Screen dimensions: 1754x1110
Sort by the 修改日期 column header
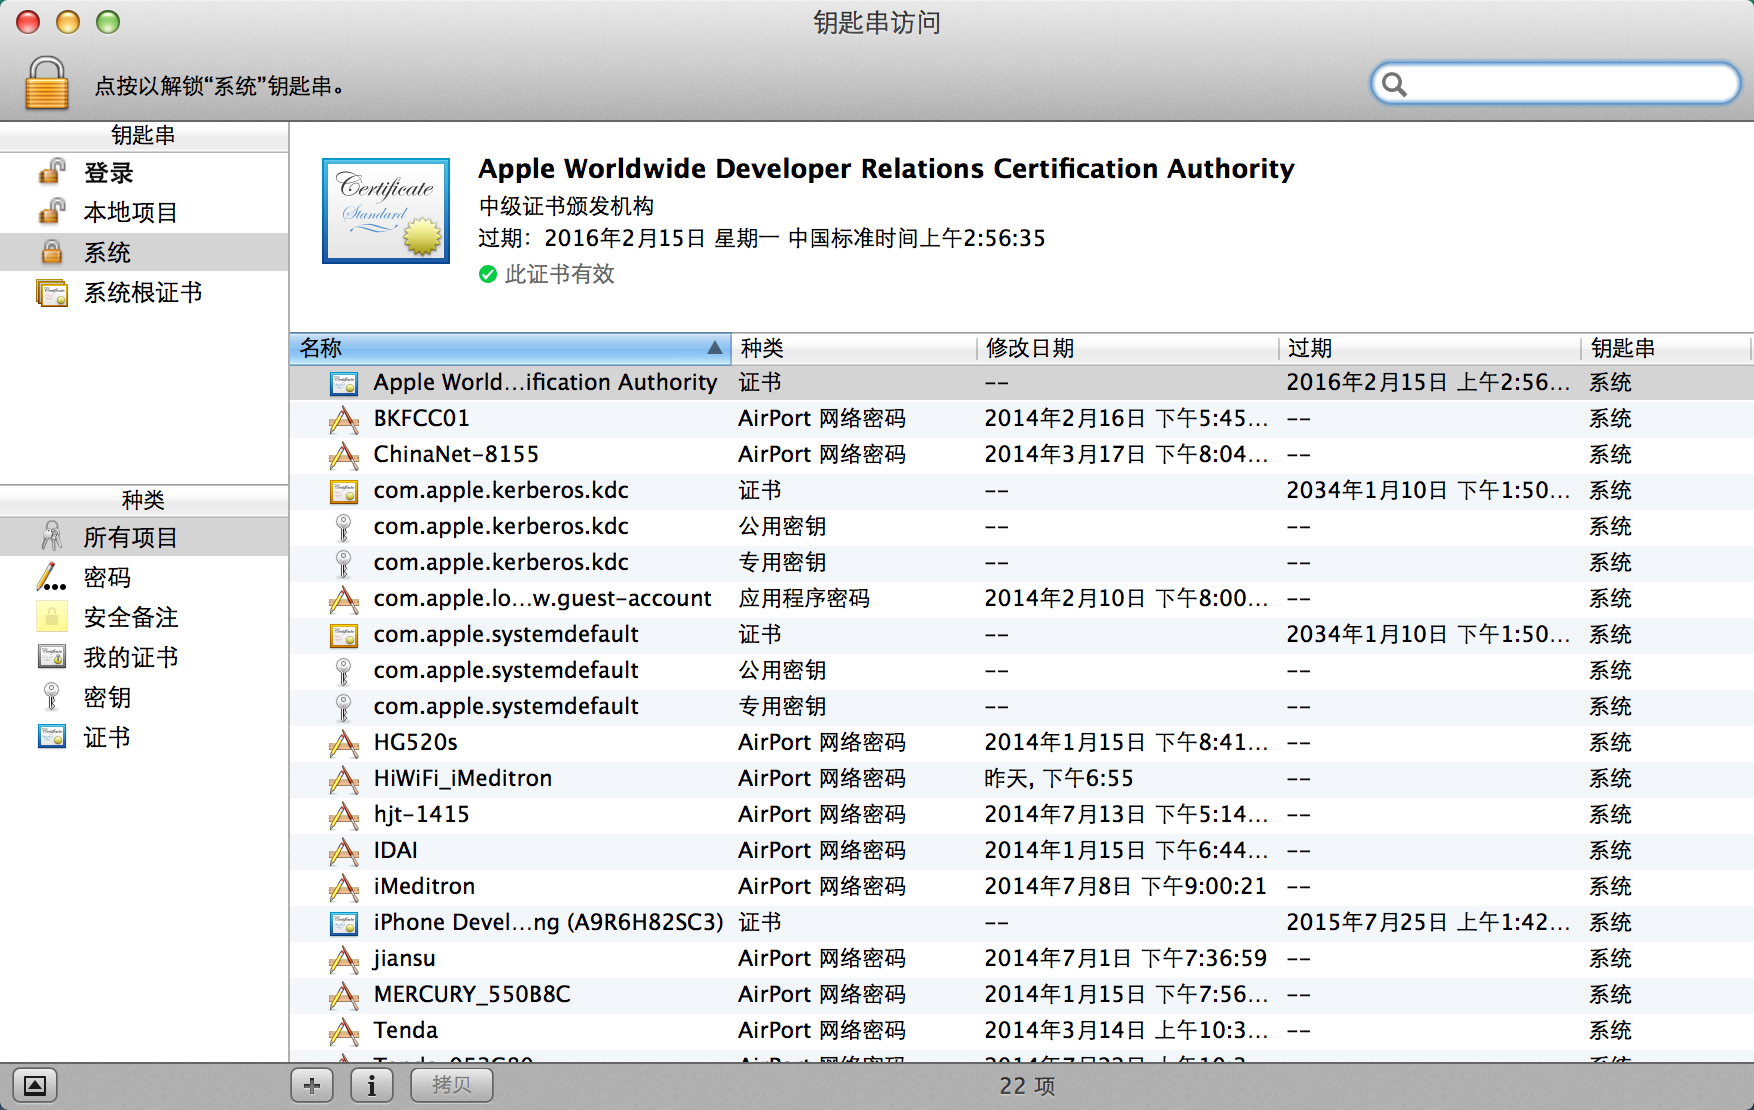(1128, 348)
